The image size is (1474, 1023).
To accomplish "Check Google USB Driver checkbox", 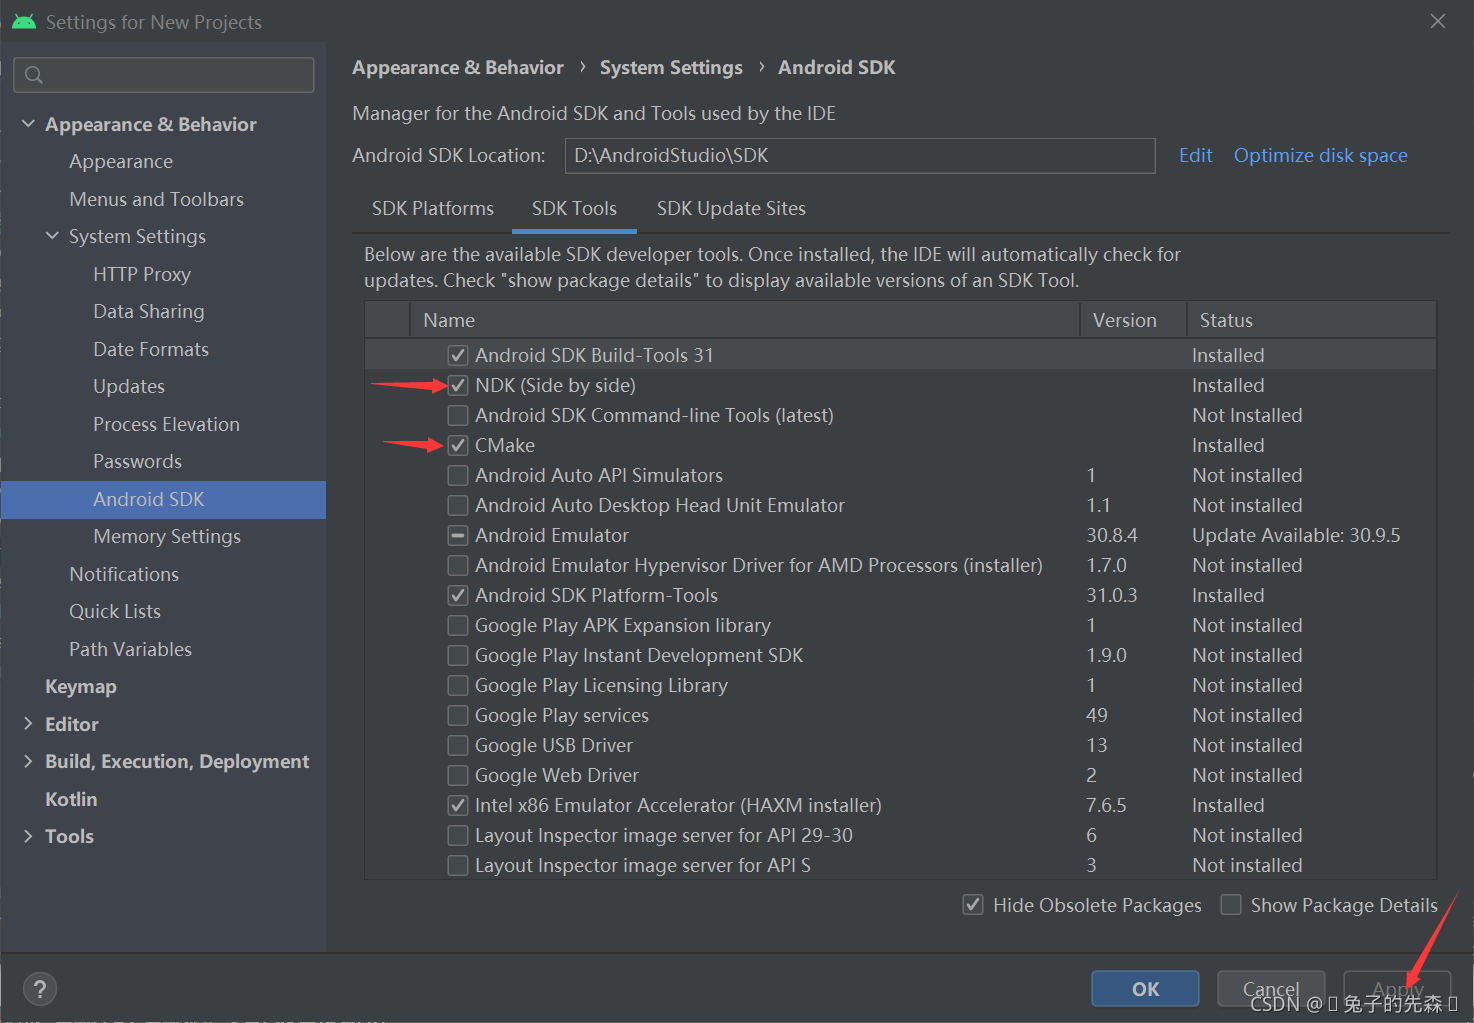I will (458, 745).
